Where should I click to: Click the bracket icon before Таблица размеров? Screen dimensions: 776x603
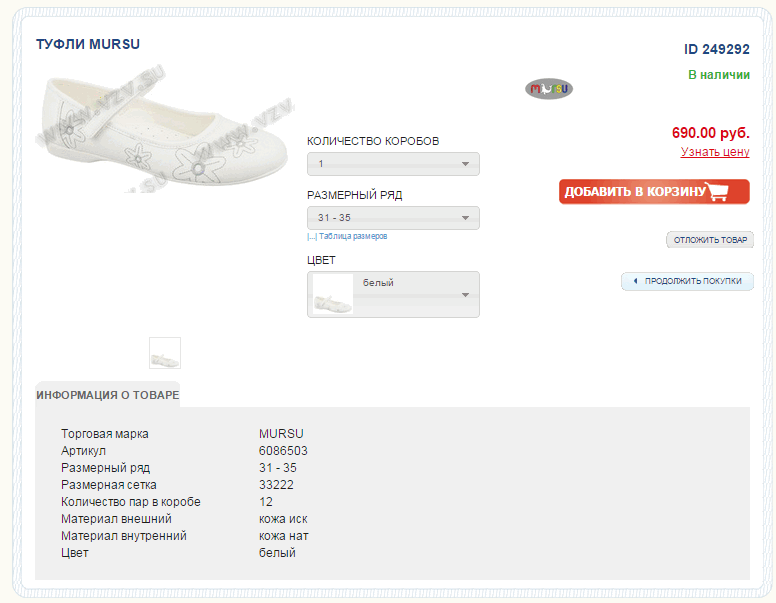pos(311,237)
